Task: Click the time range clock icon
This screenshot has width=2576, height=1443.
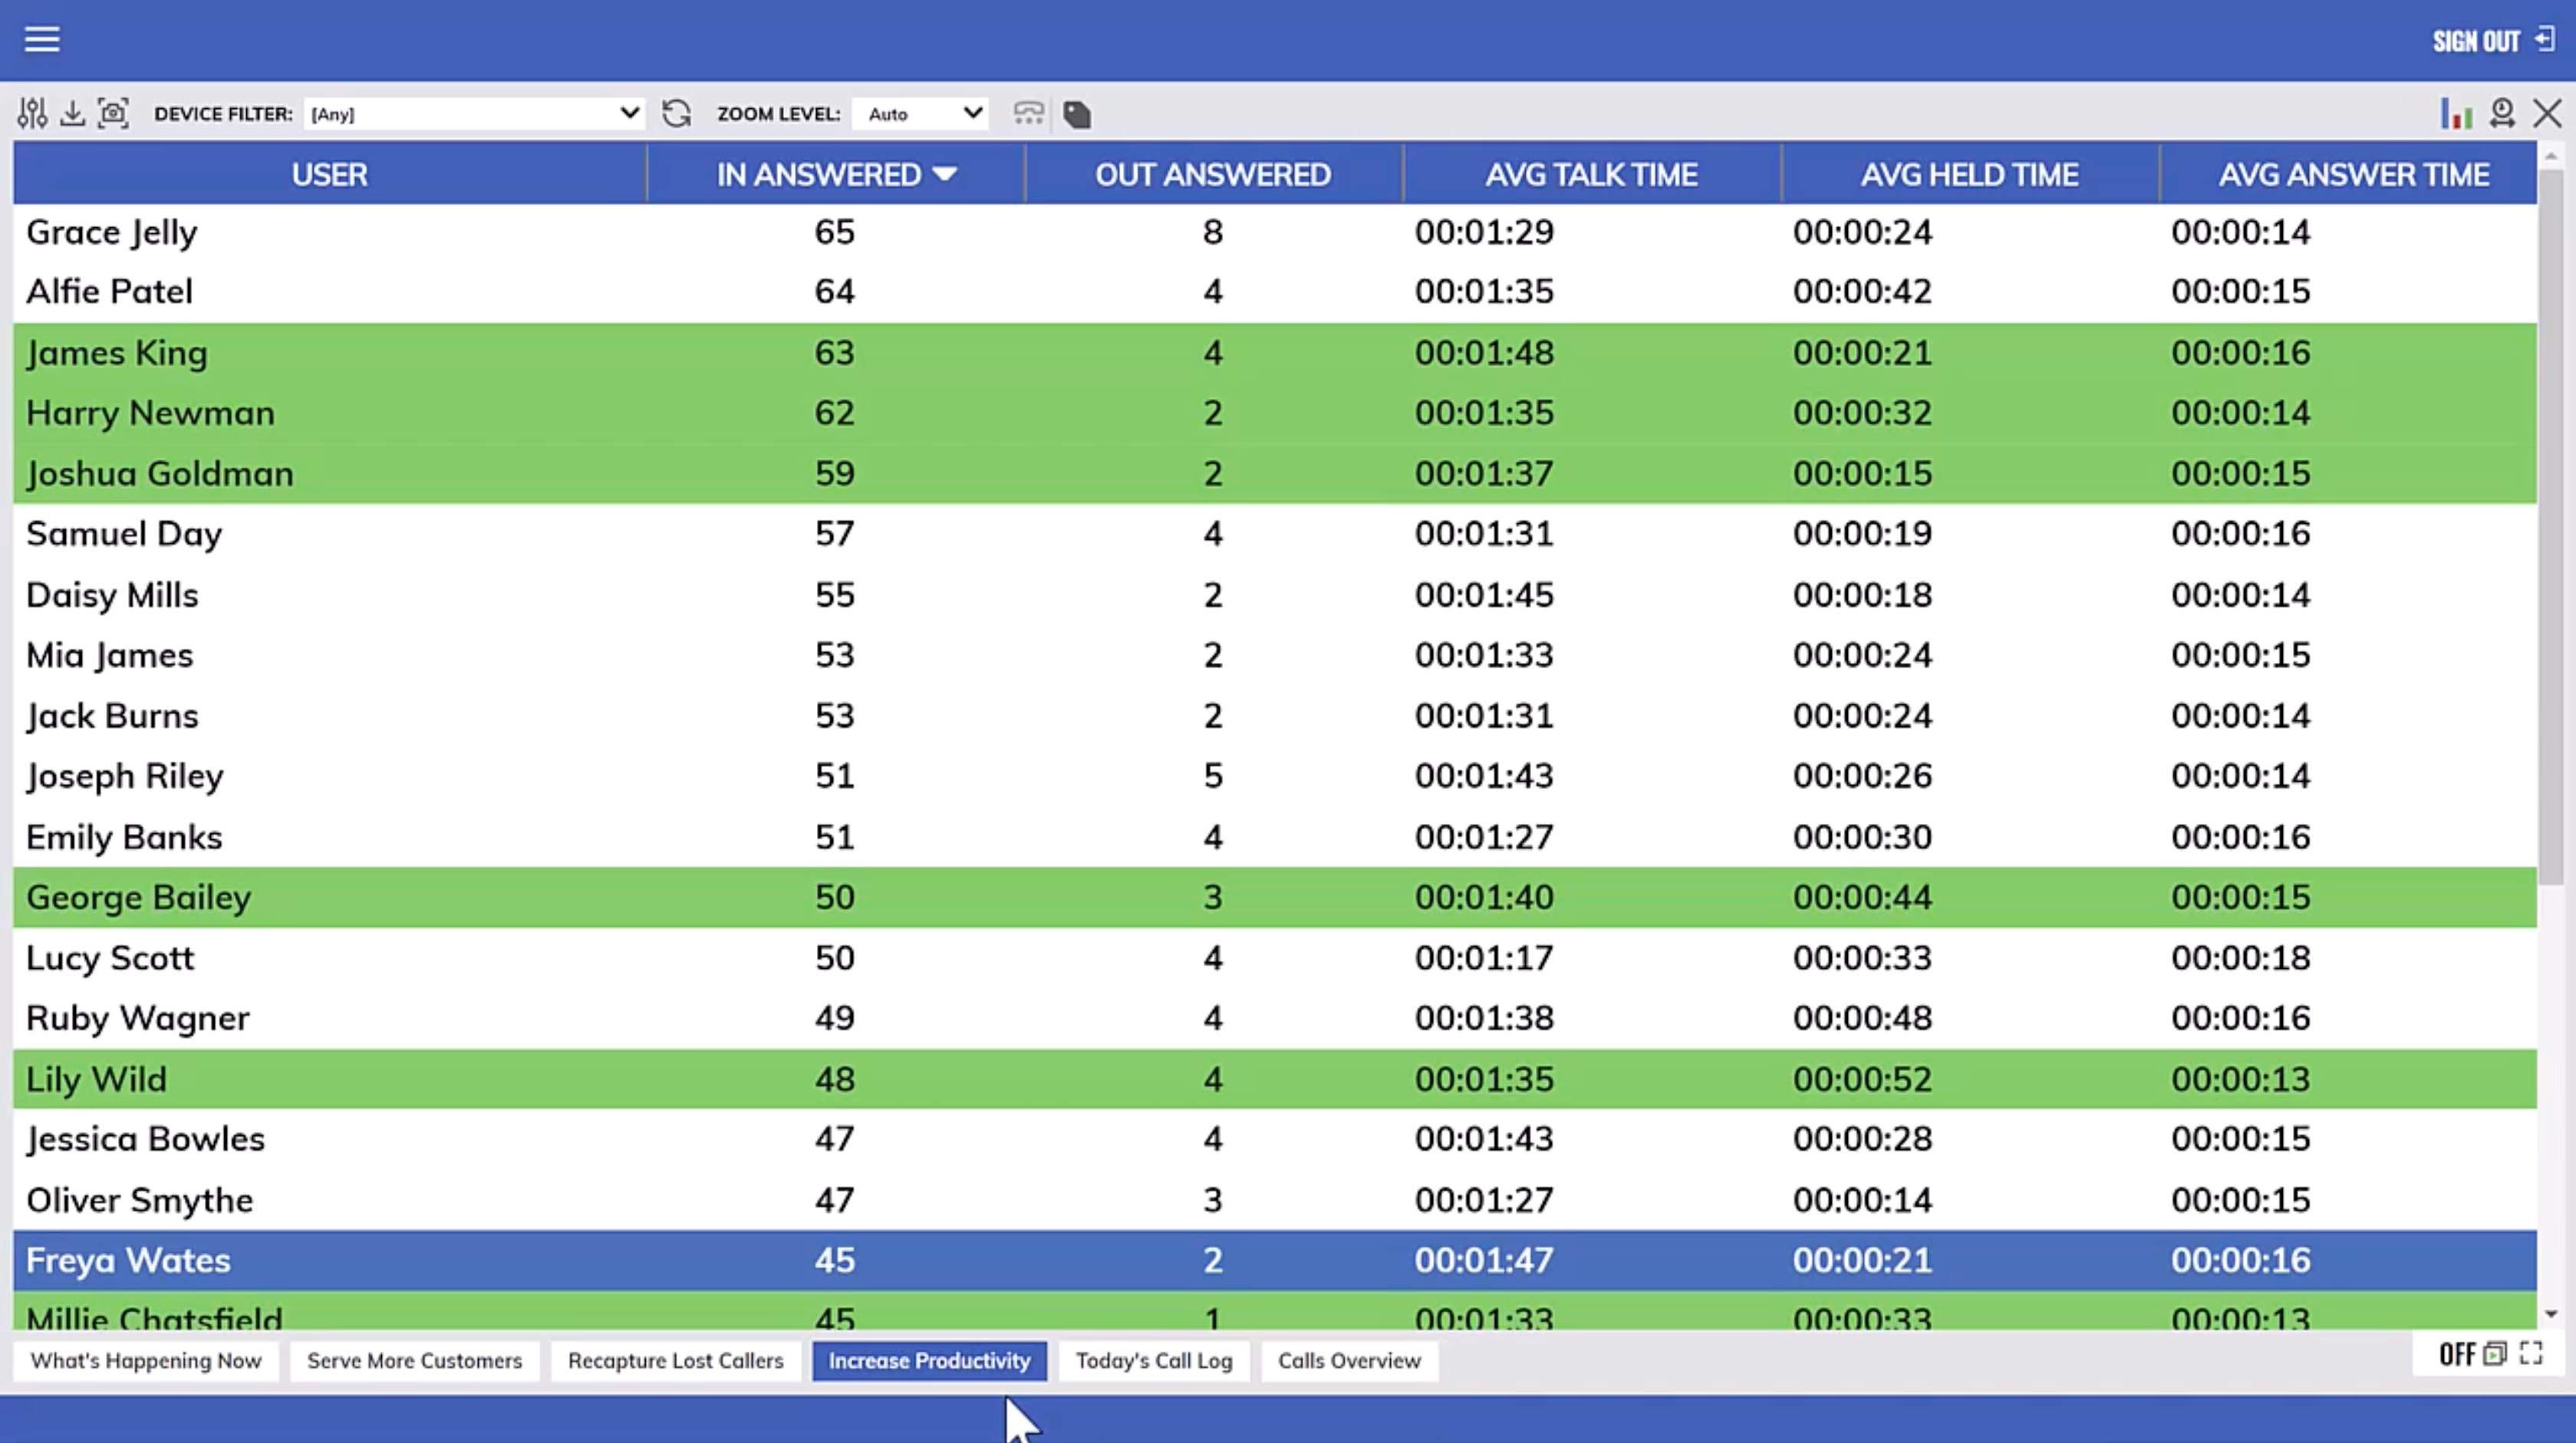Action: point(2502,114)
